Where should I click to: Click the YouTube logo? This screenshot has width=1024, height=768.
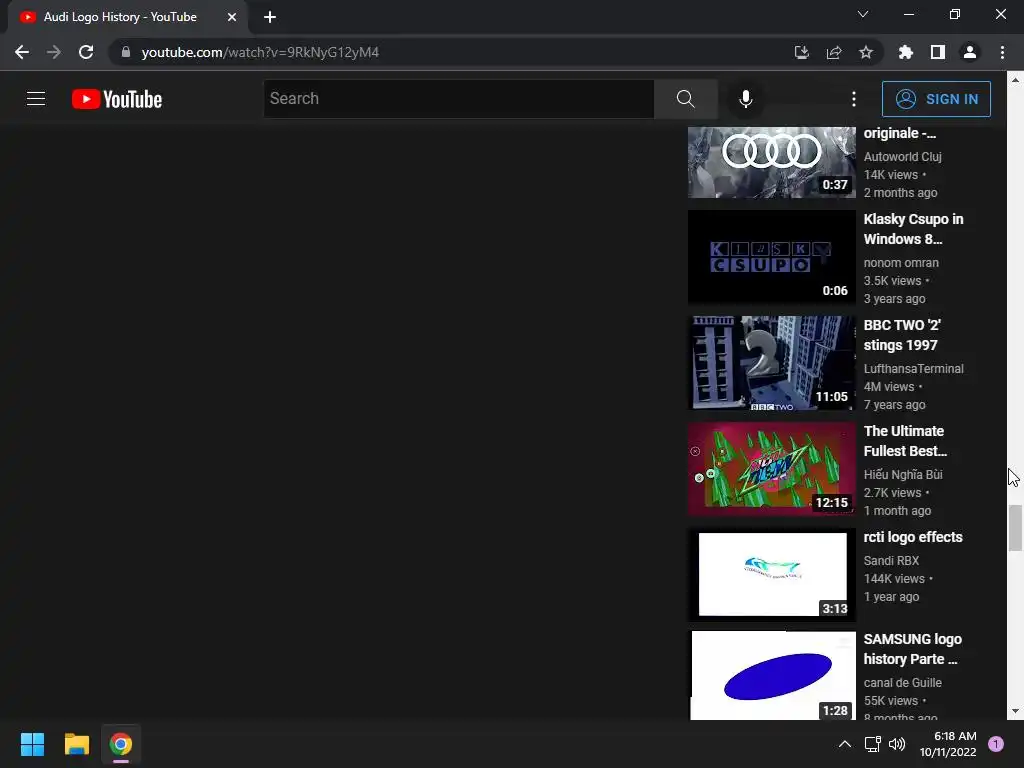pyautogui.click(x=117, y=99)
